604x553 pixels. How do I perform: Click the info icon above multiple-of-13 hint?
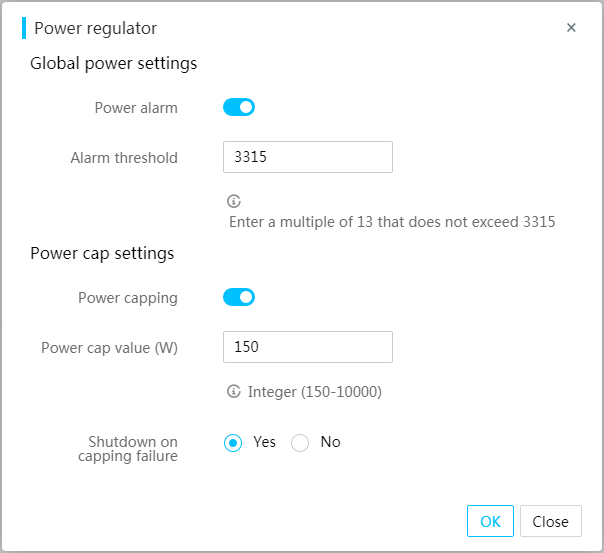[x=233, y=201]
